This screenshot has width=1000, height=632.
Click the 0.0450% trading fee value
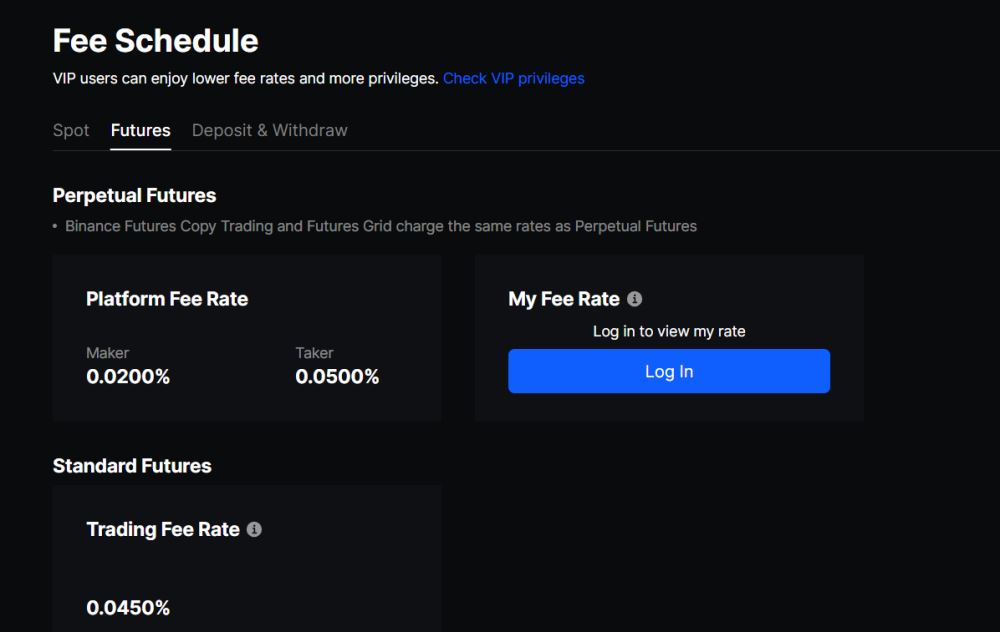click(x=128, y=607)
